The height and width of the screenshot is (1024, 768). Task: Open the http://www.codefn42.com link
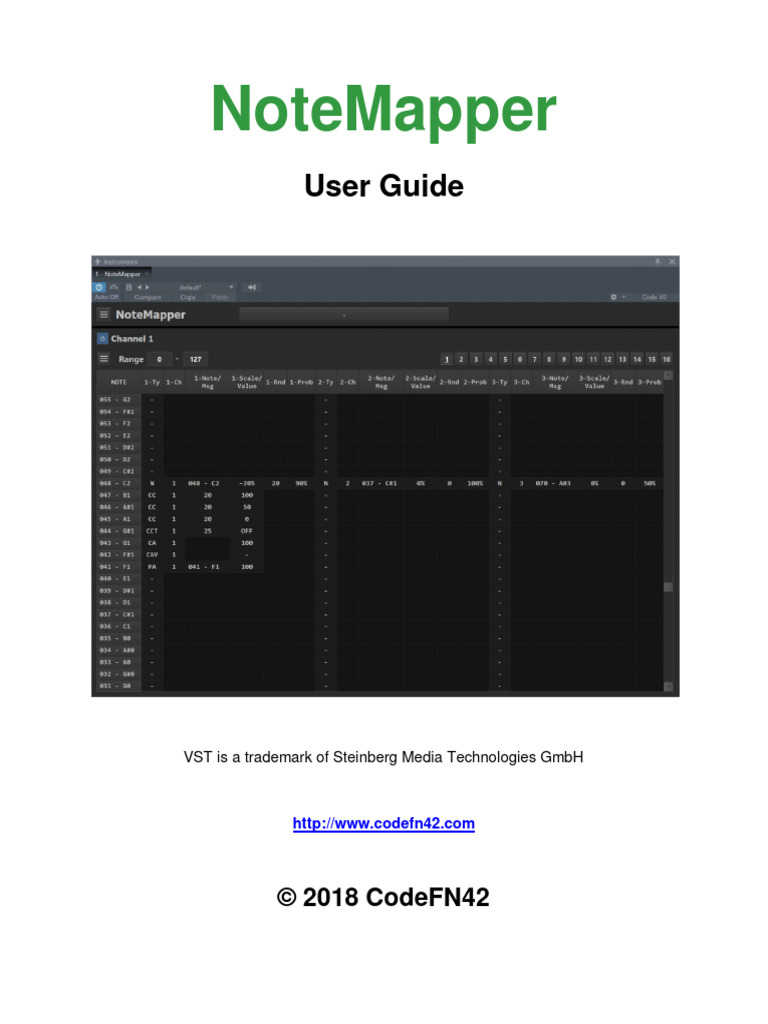[x=384, y=823]
